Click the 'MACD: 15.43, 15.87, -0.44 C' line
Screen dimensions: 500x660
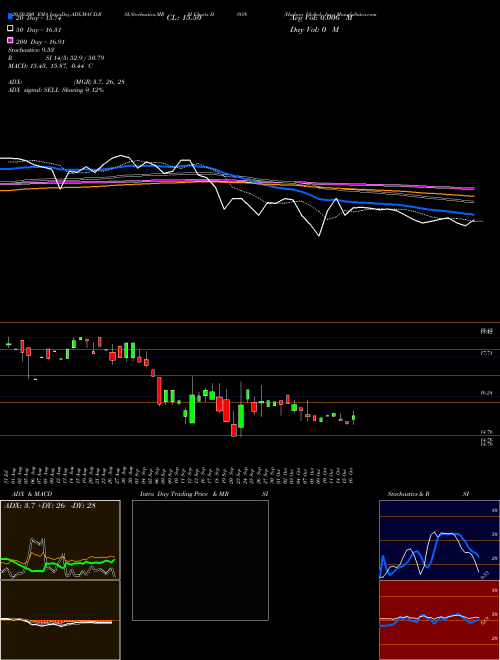(50, 66)
